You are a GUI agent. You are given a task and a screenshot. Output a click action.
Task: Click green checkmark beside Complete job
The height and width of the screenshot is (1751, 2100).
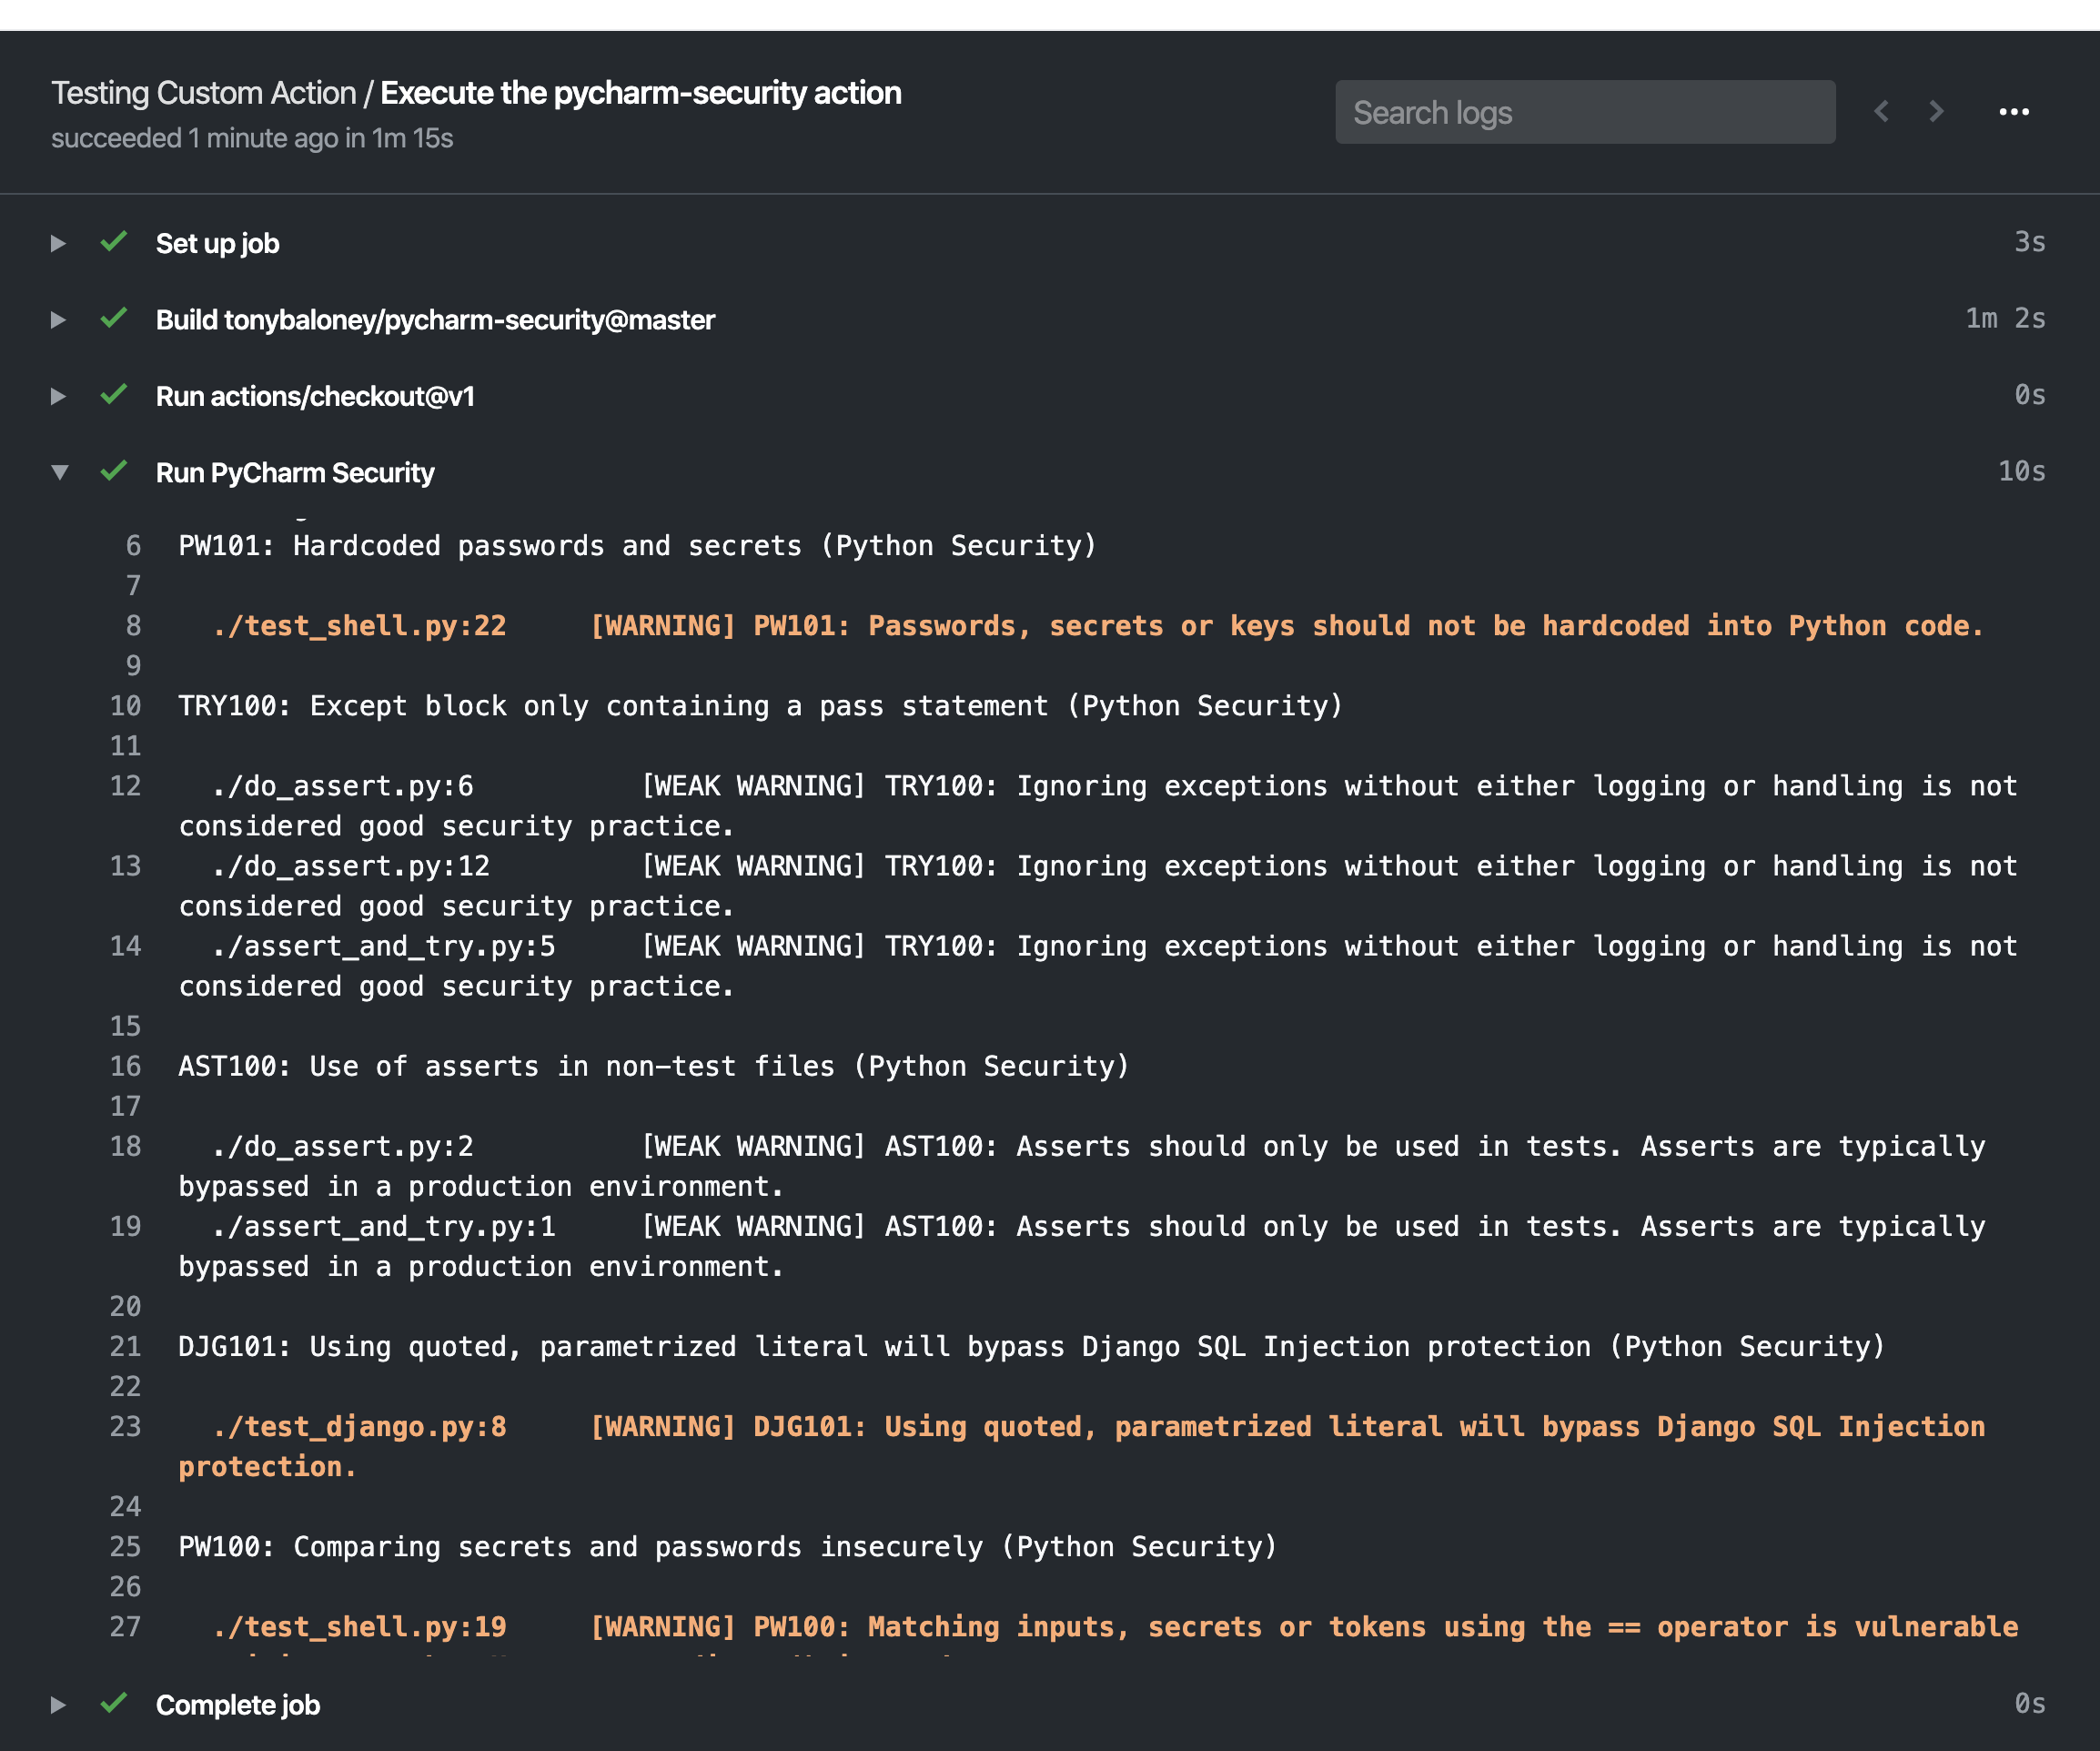tap(114, 1703)
